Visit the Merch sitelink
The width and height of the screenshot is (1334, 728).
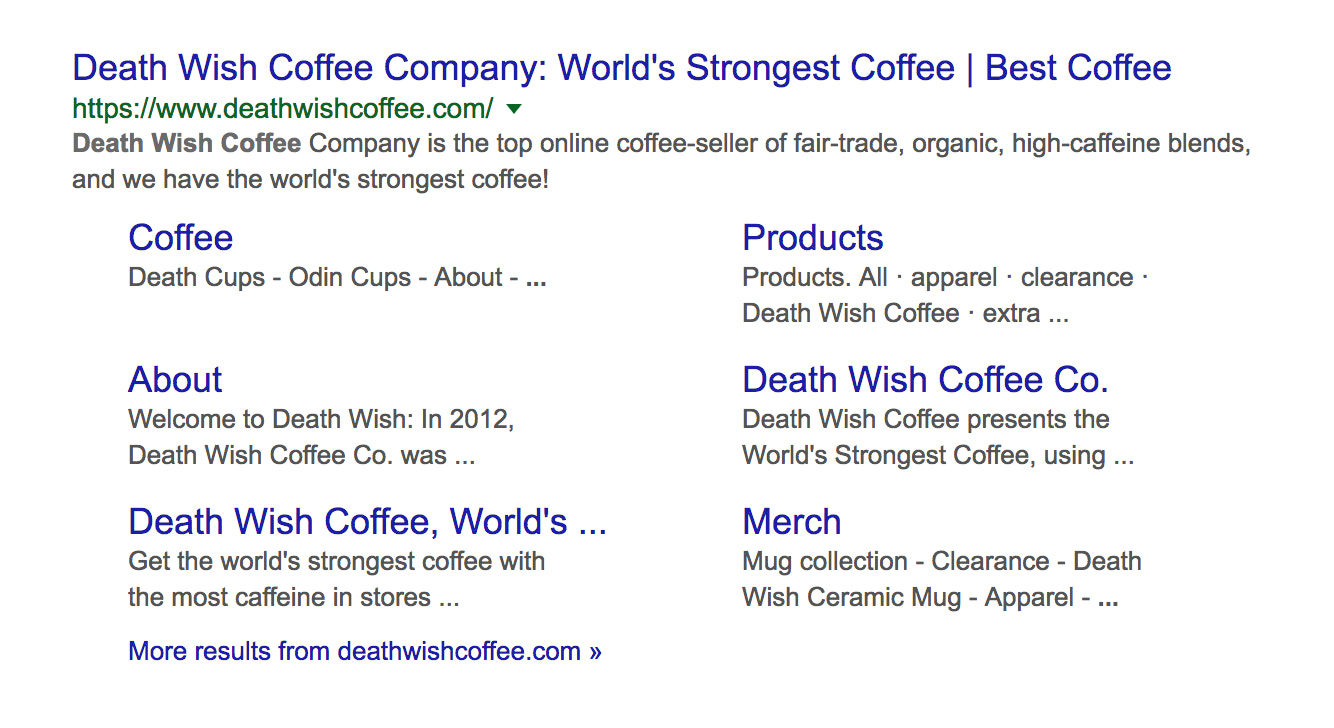[792, 522]
